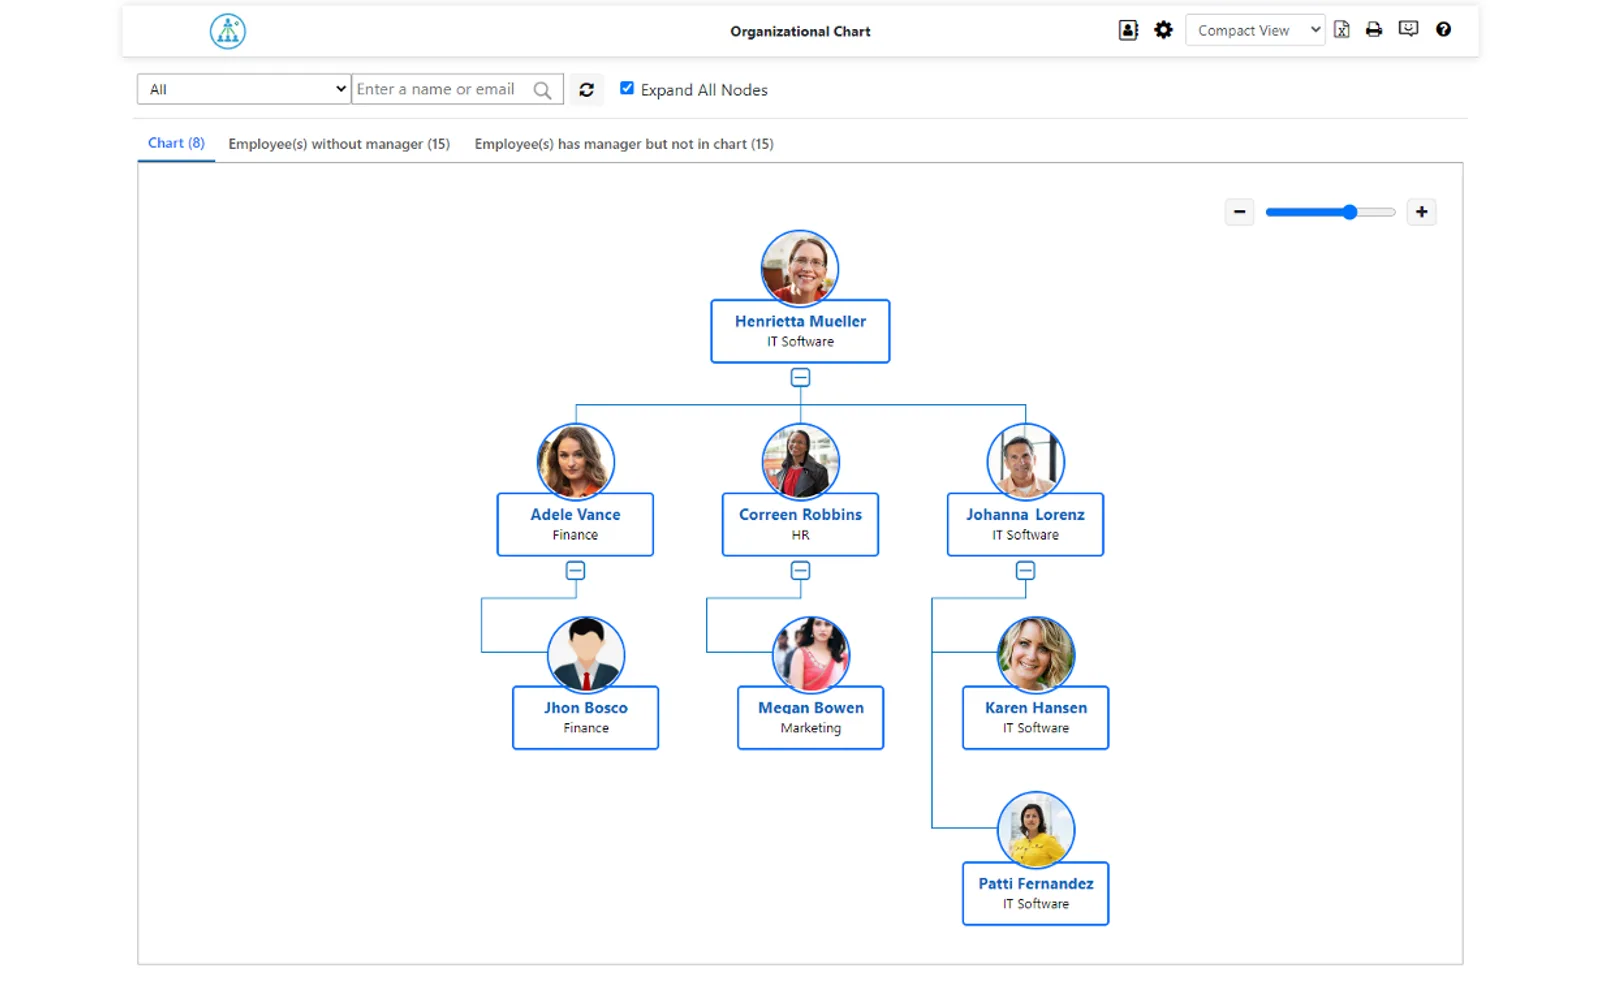Click the org chart app logo

point(228,31)
